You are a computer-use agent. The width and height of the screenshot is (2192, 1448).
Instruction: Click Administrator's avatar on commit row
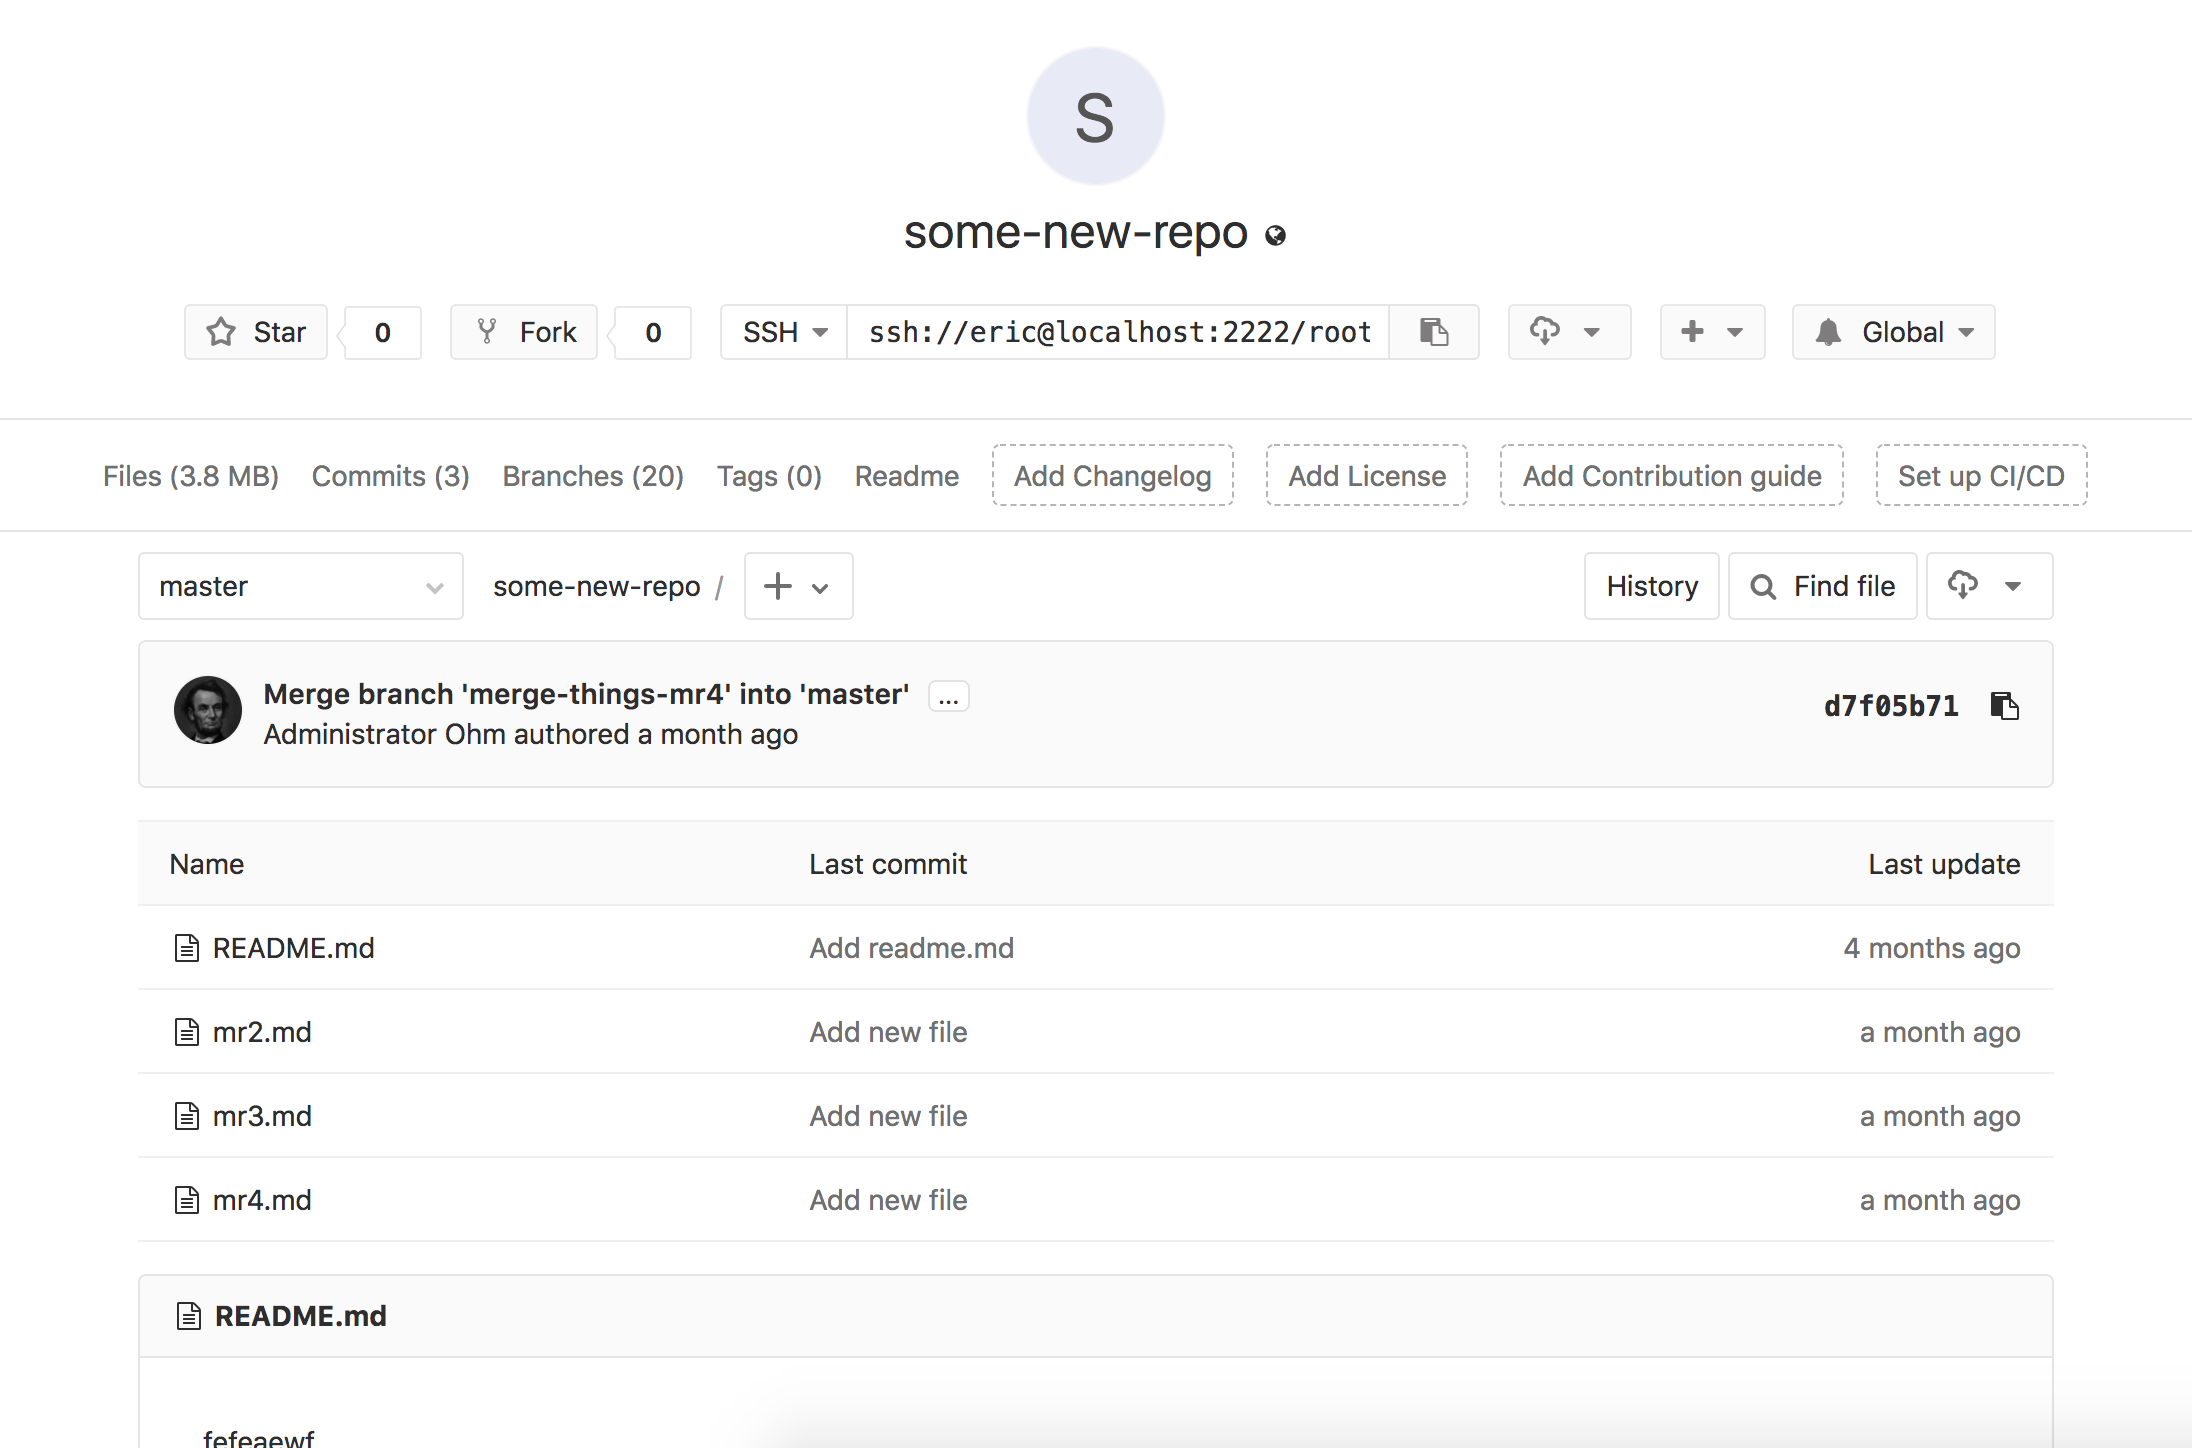(208, 710)
